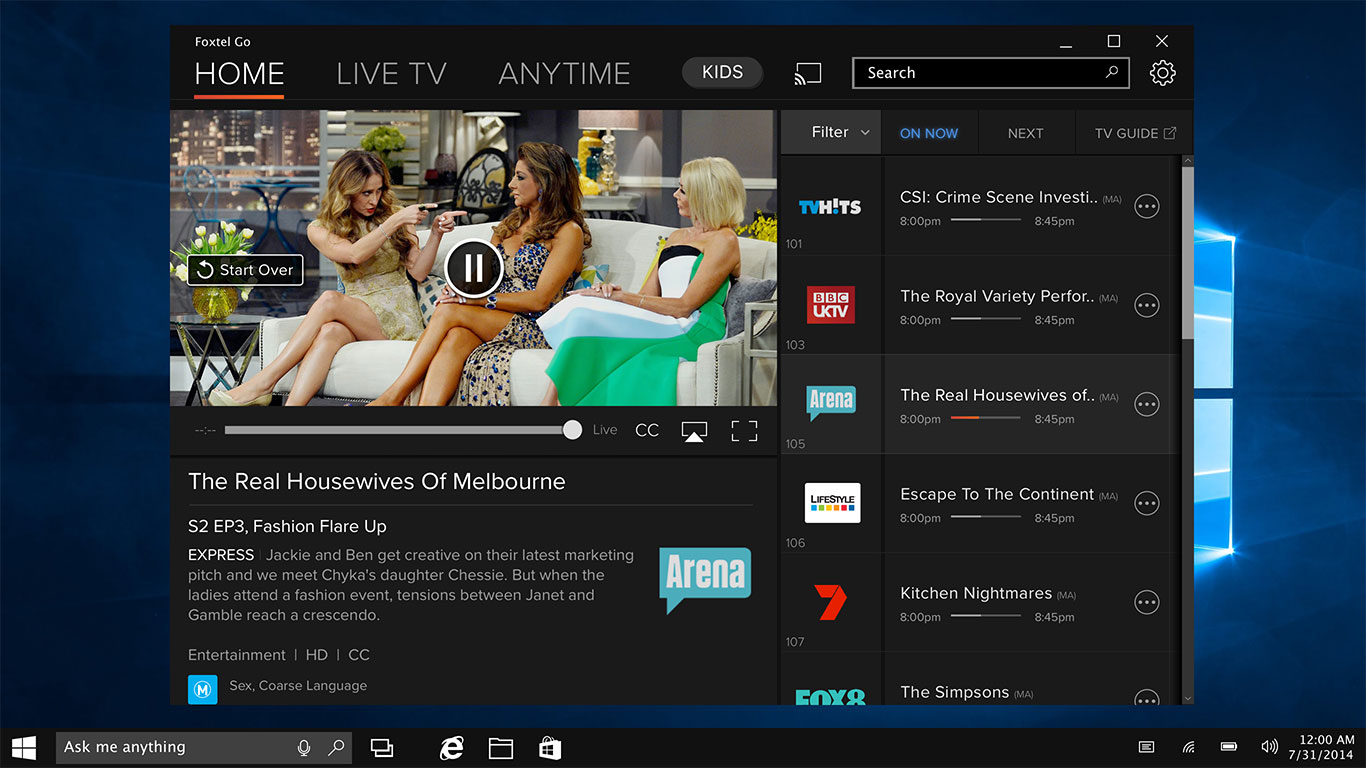Open more options for CSI: Crime Scene Investigation
Screen dimensions: 1366x768
pos(1147,207)
